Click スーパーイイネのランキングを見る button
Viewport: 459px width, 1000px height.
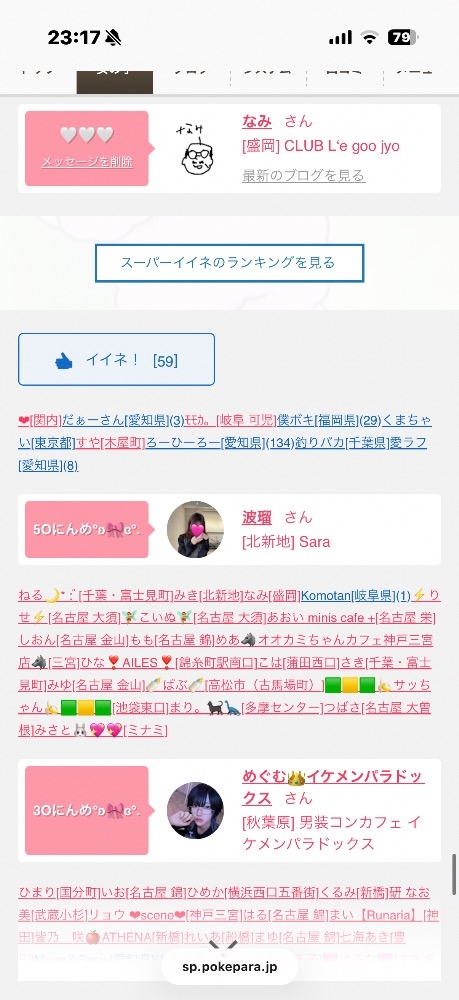pyautogui.click(x=230, y=263)
